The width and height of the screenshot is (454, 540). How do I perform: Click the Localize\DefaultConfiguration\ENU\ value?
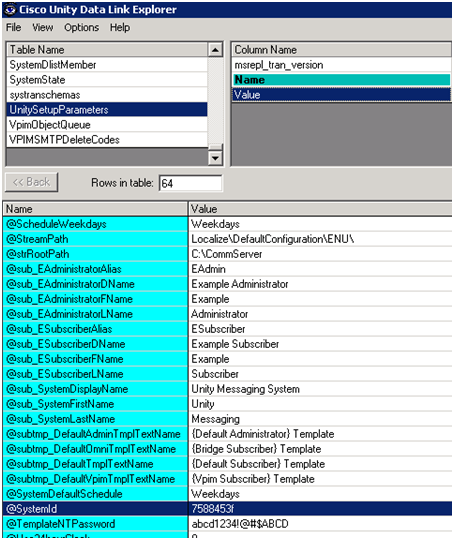pos(320,239)
